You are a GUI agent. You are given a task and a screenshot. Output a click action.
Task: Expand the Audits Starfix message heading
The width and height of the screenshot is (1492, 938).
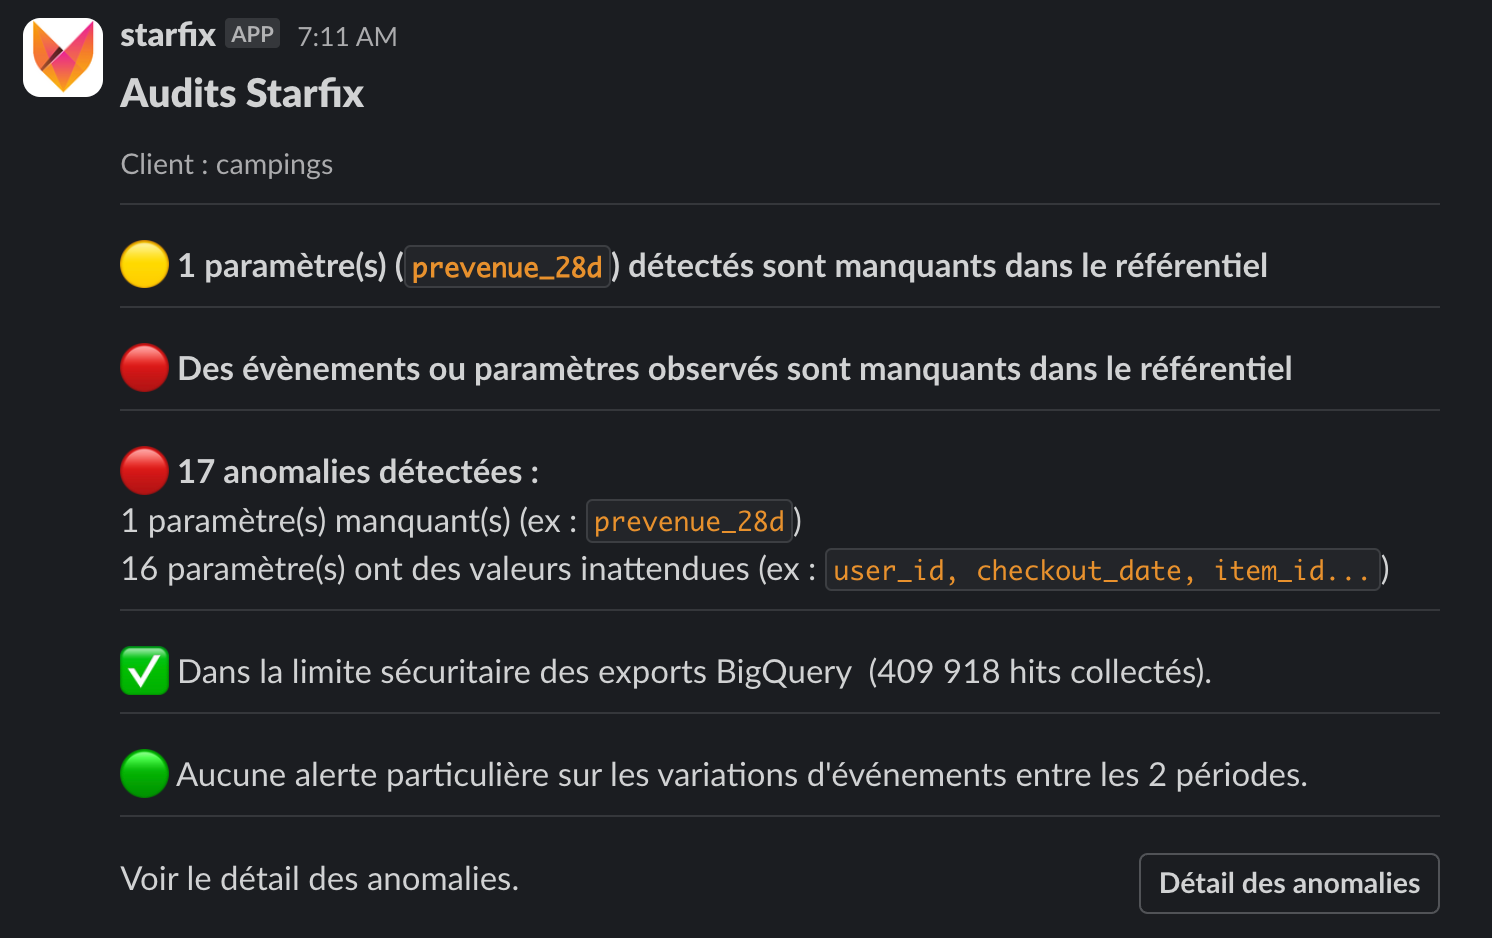(242, 93)
